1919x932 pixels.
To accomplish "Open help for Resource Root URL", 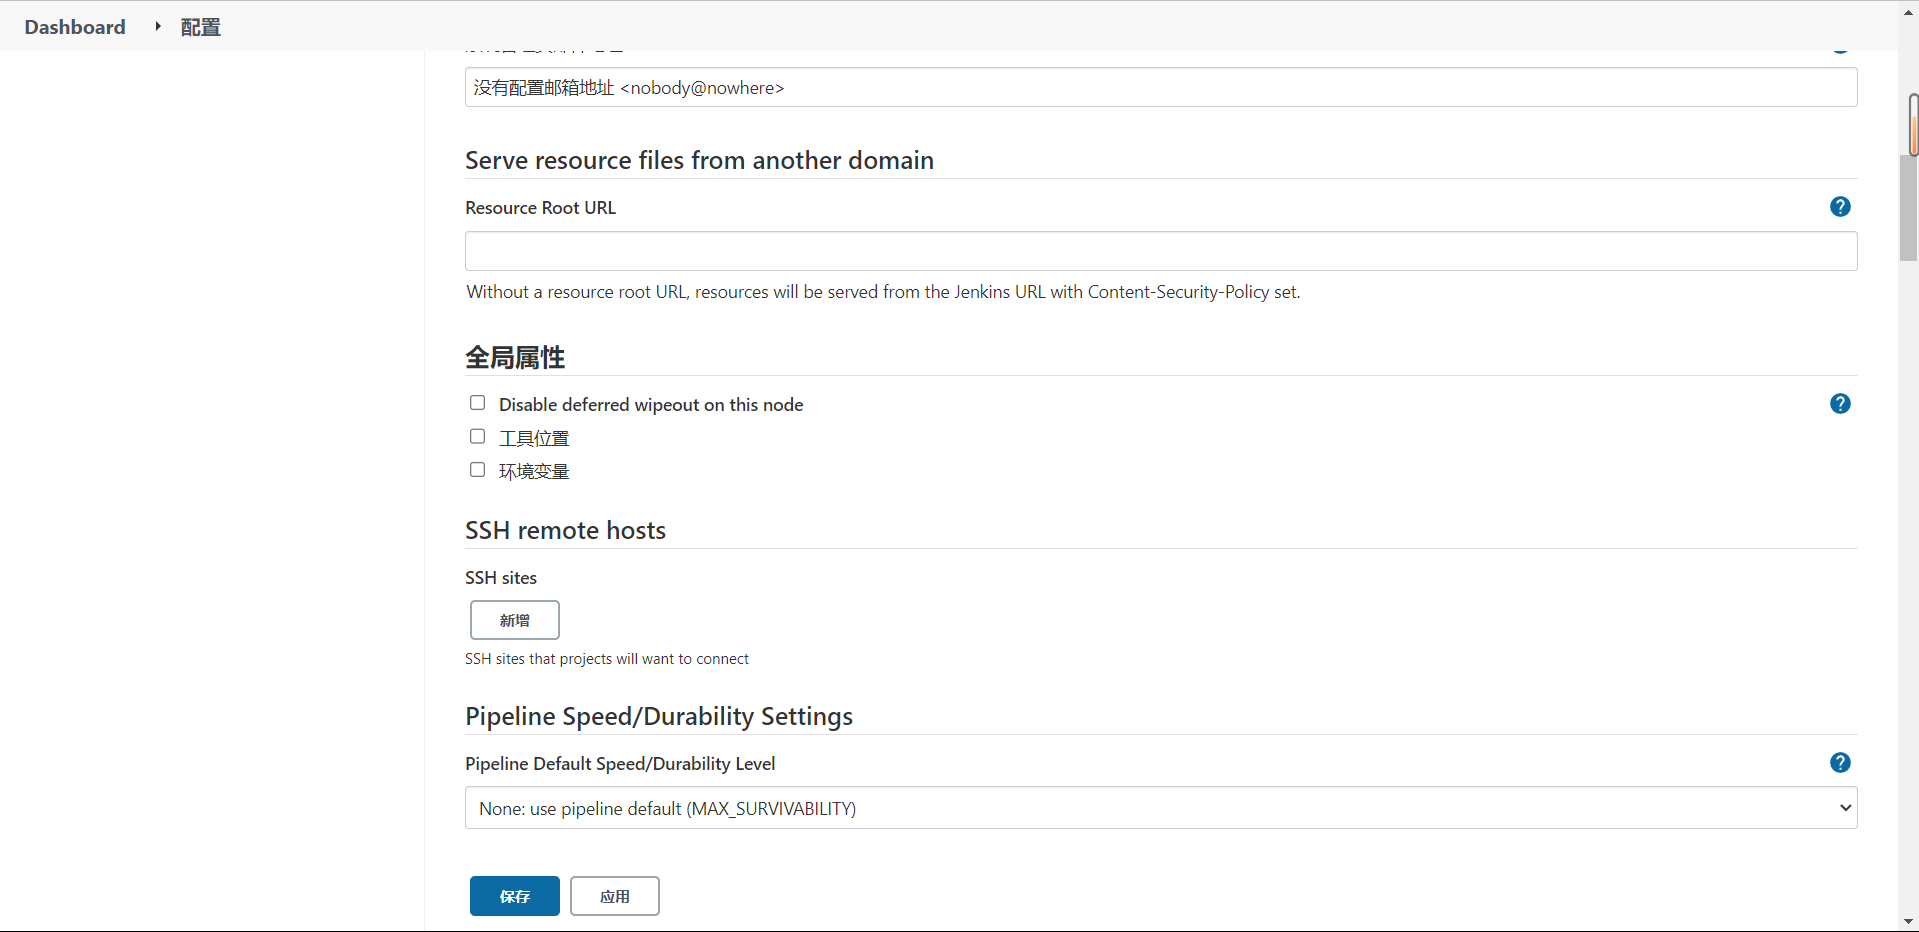I will pos(1840,207).
